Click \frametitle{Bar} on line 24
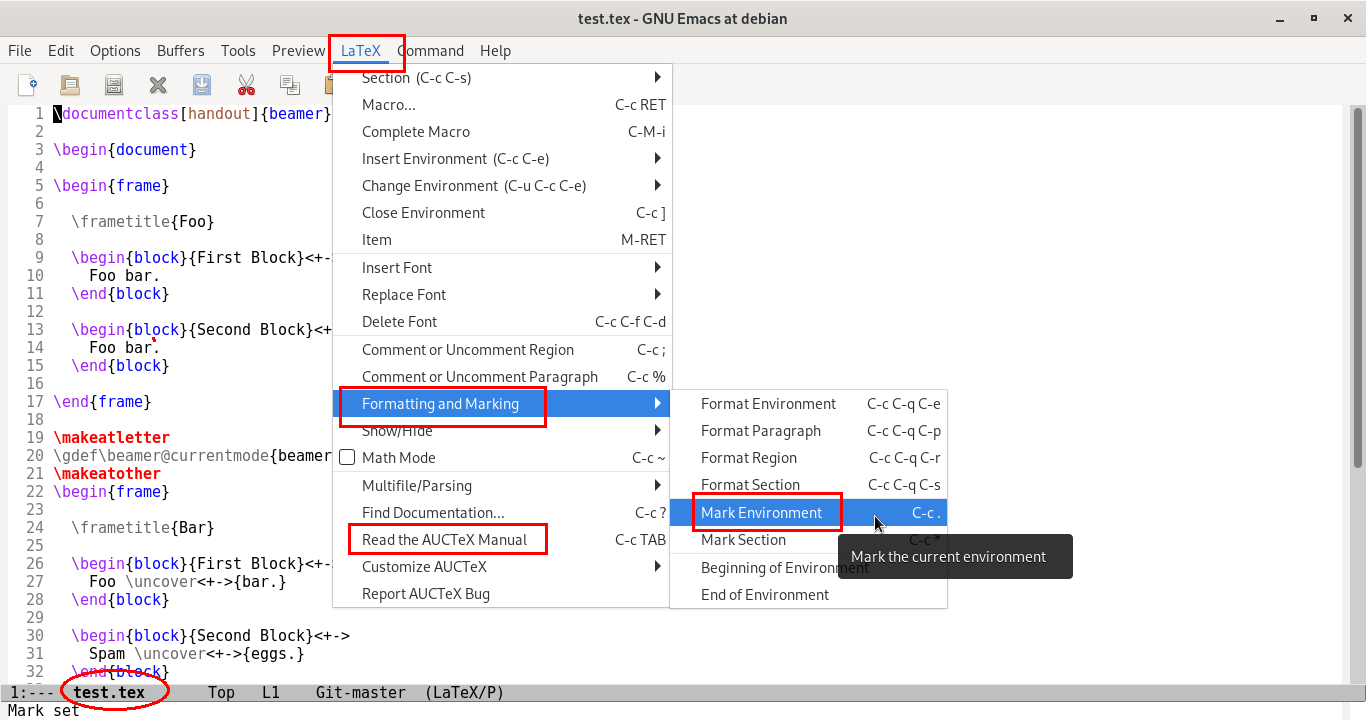The height and width of the screenshot is (720, 1366). click(143, 527)
